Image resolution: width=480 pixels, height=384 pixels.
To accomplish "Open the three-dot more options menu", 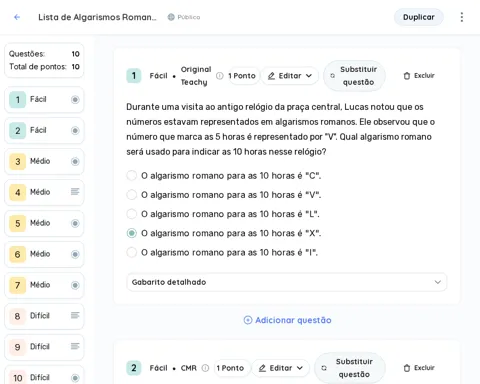I will click(462, 17).
